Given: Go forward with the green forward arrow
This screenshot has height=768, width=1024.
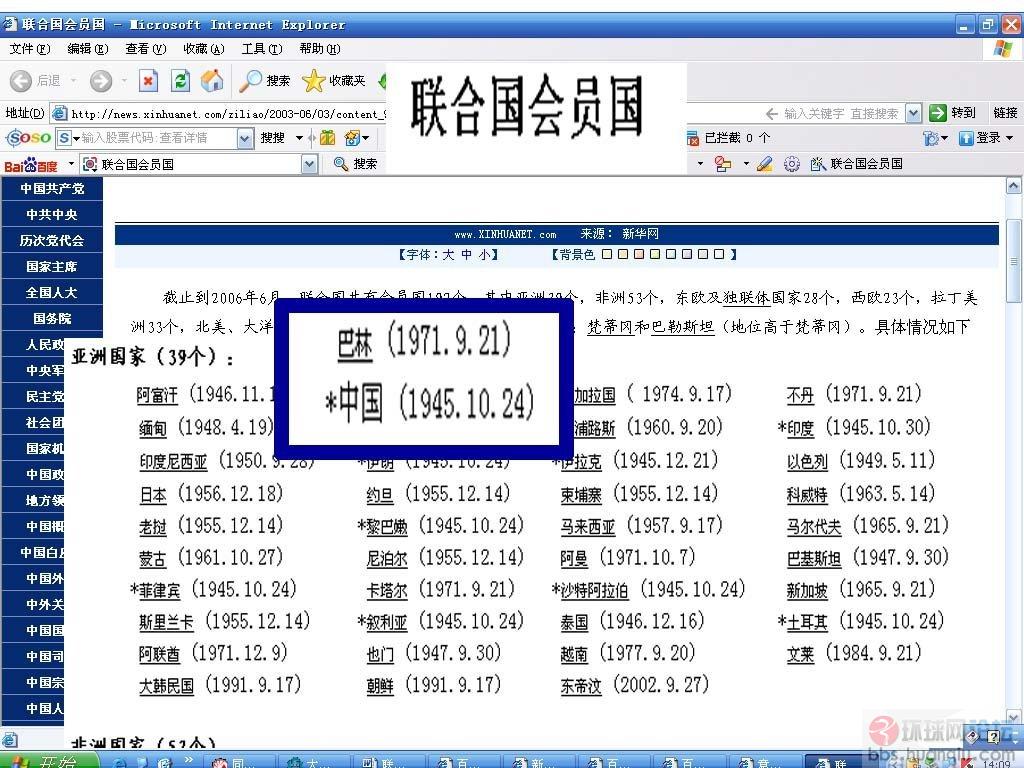Looking at the screenshot, I should (x=101, y=81).
